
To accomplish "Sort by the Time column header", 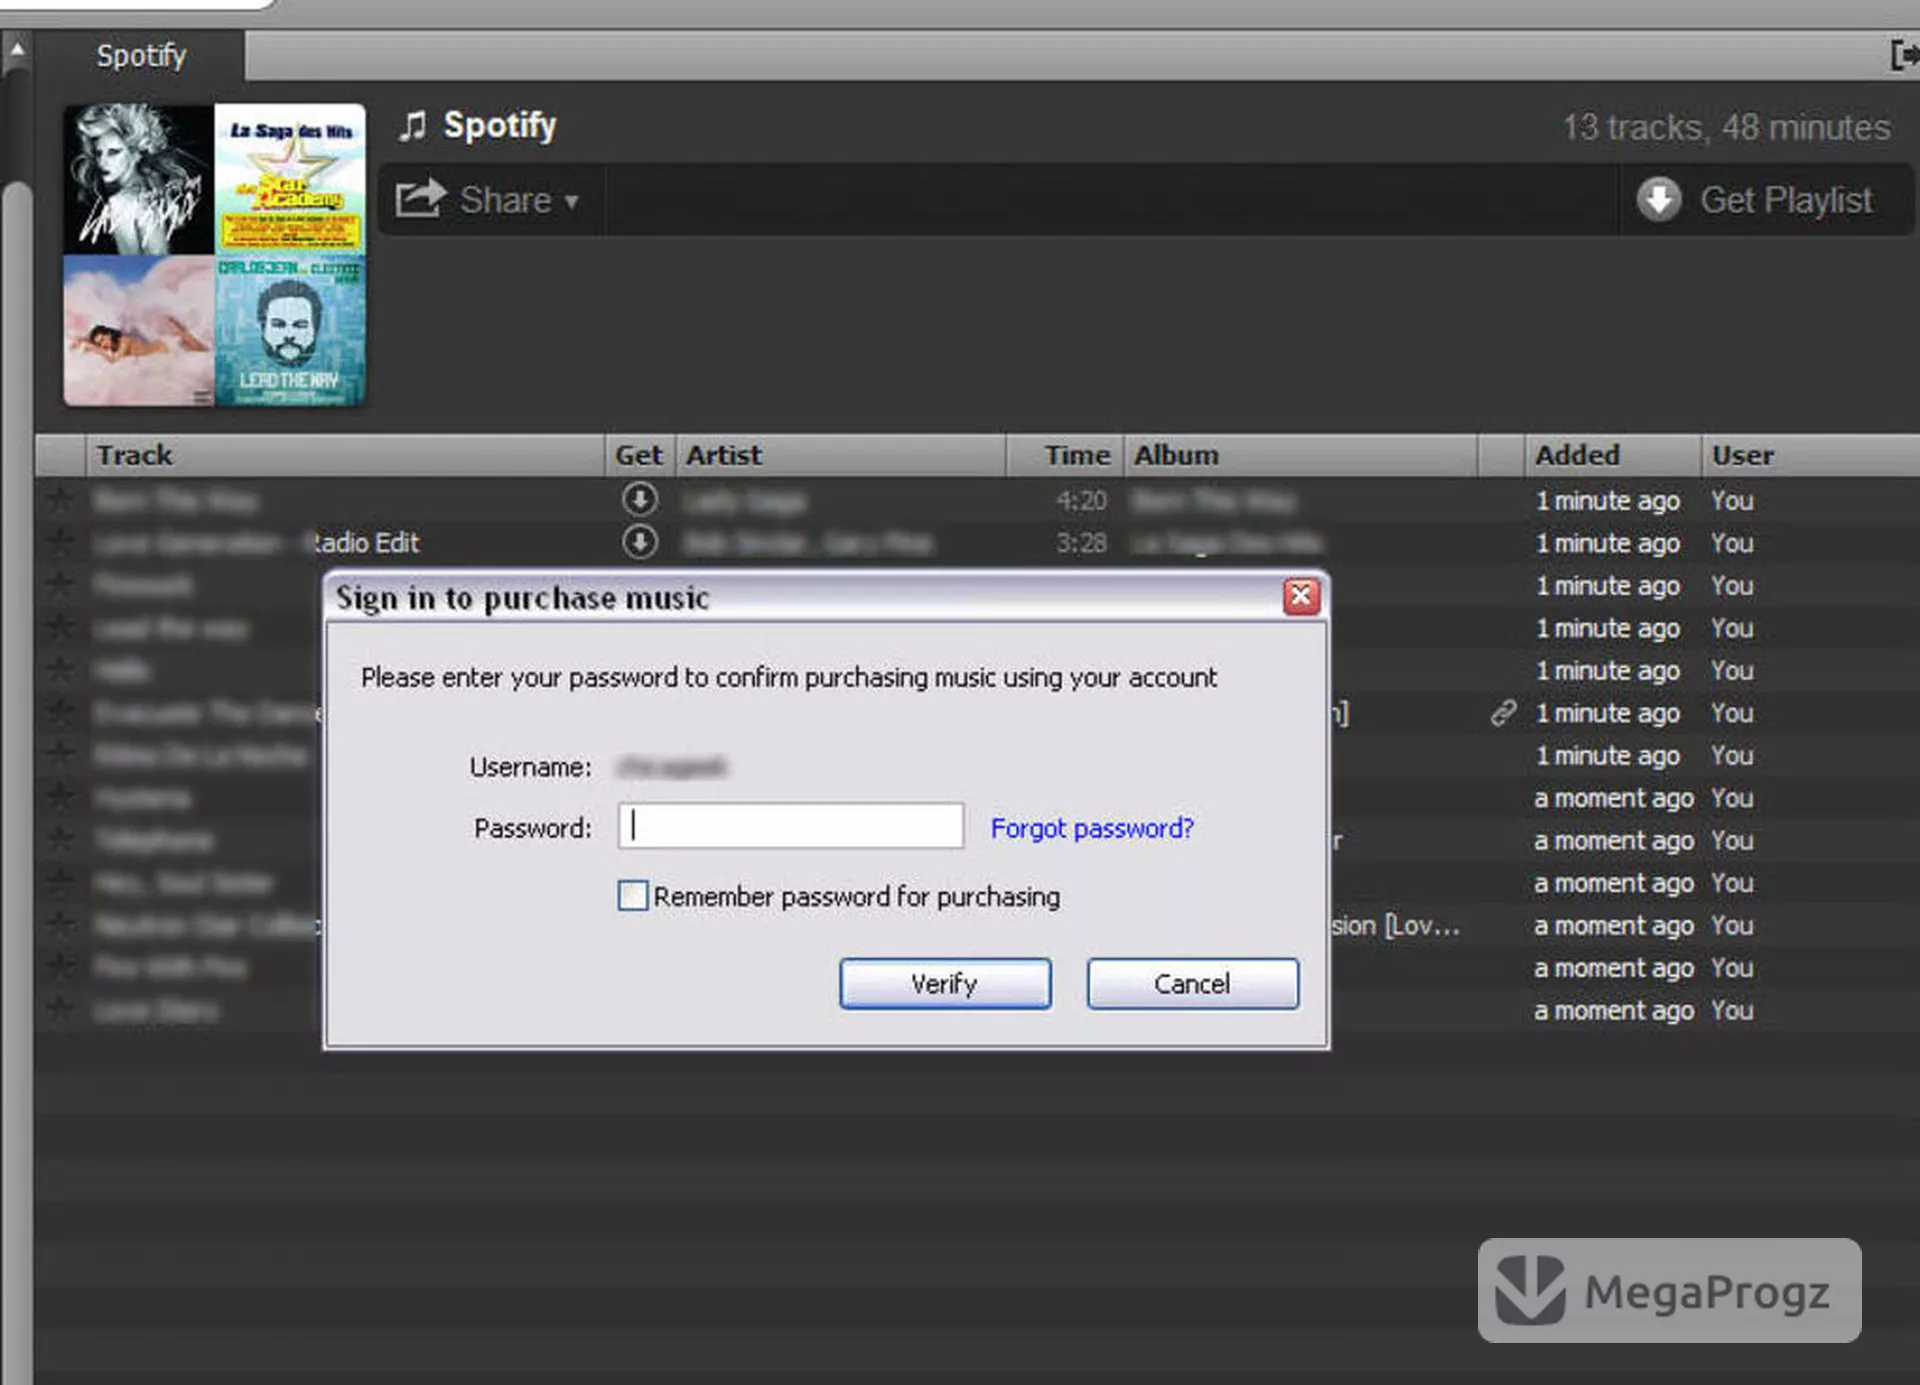I will click(1066, 455).
